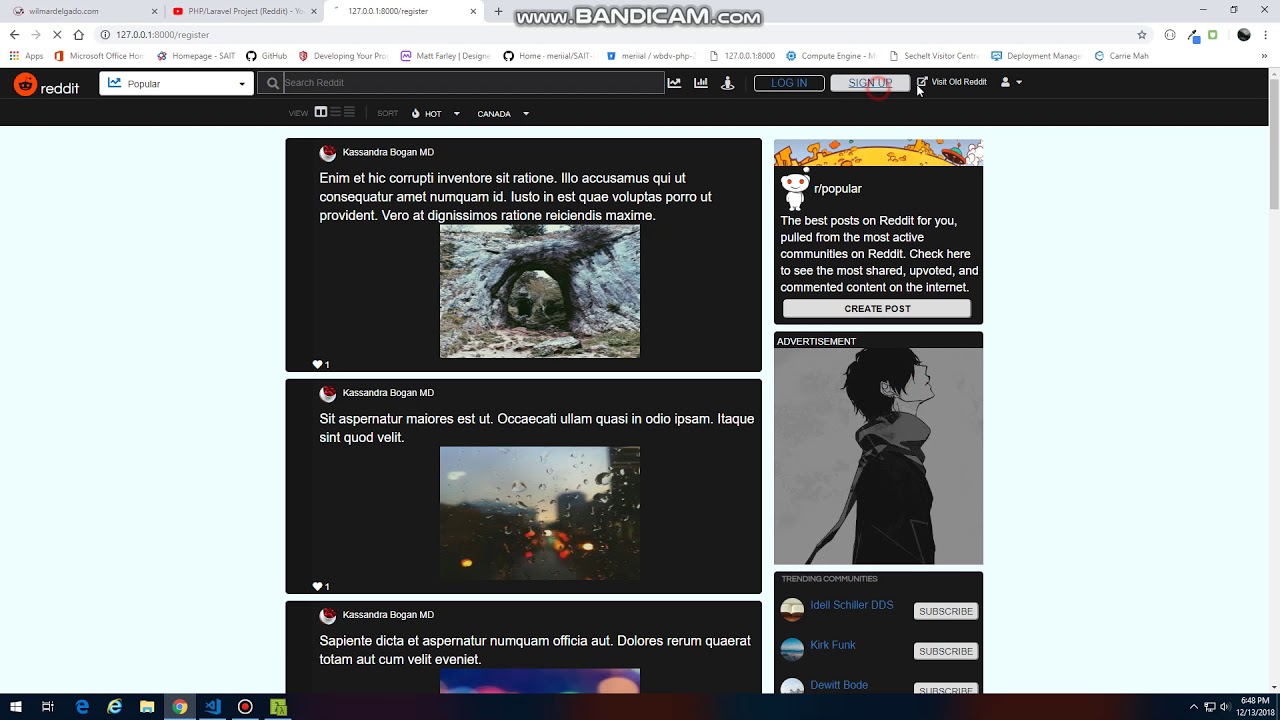
Task: Like the post with rock arch image
Action: [318, 365]
